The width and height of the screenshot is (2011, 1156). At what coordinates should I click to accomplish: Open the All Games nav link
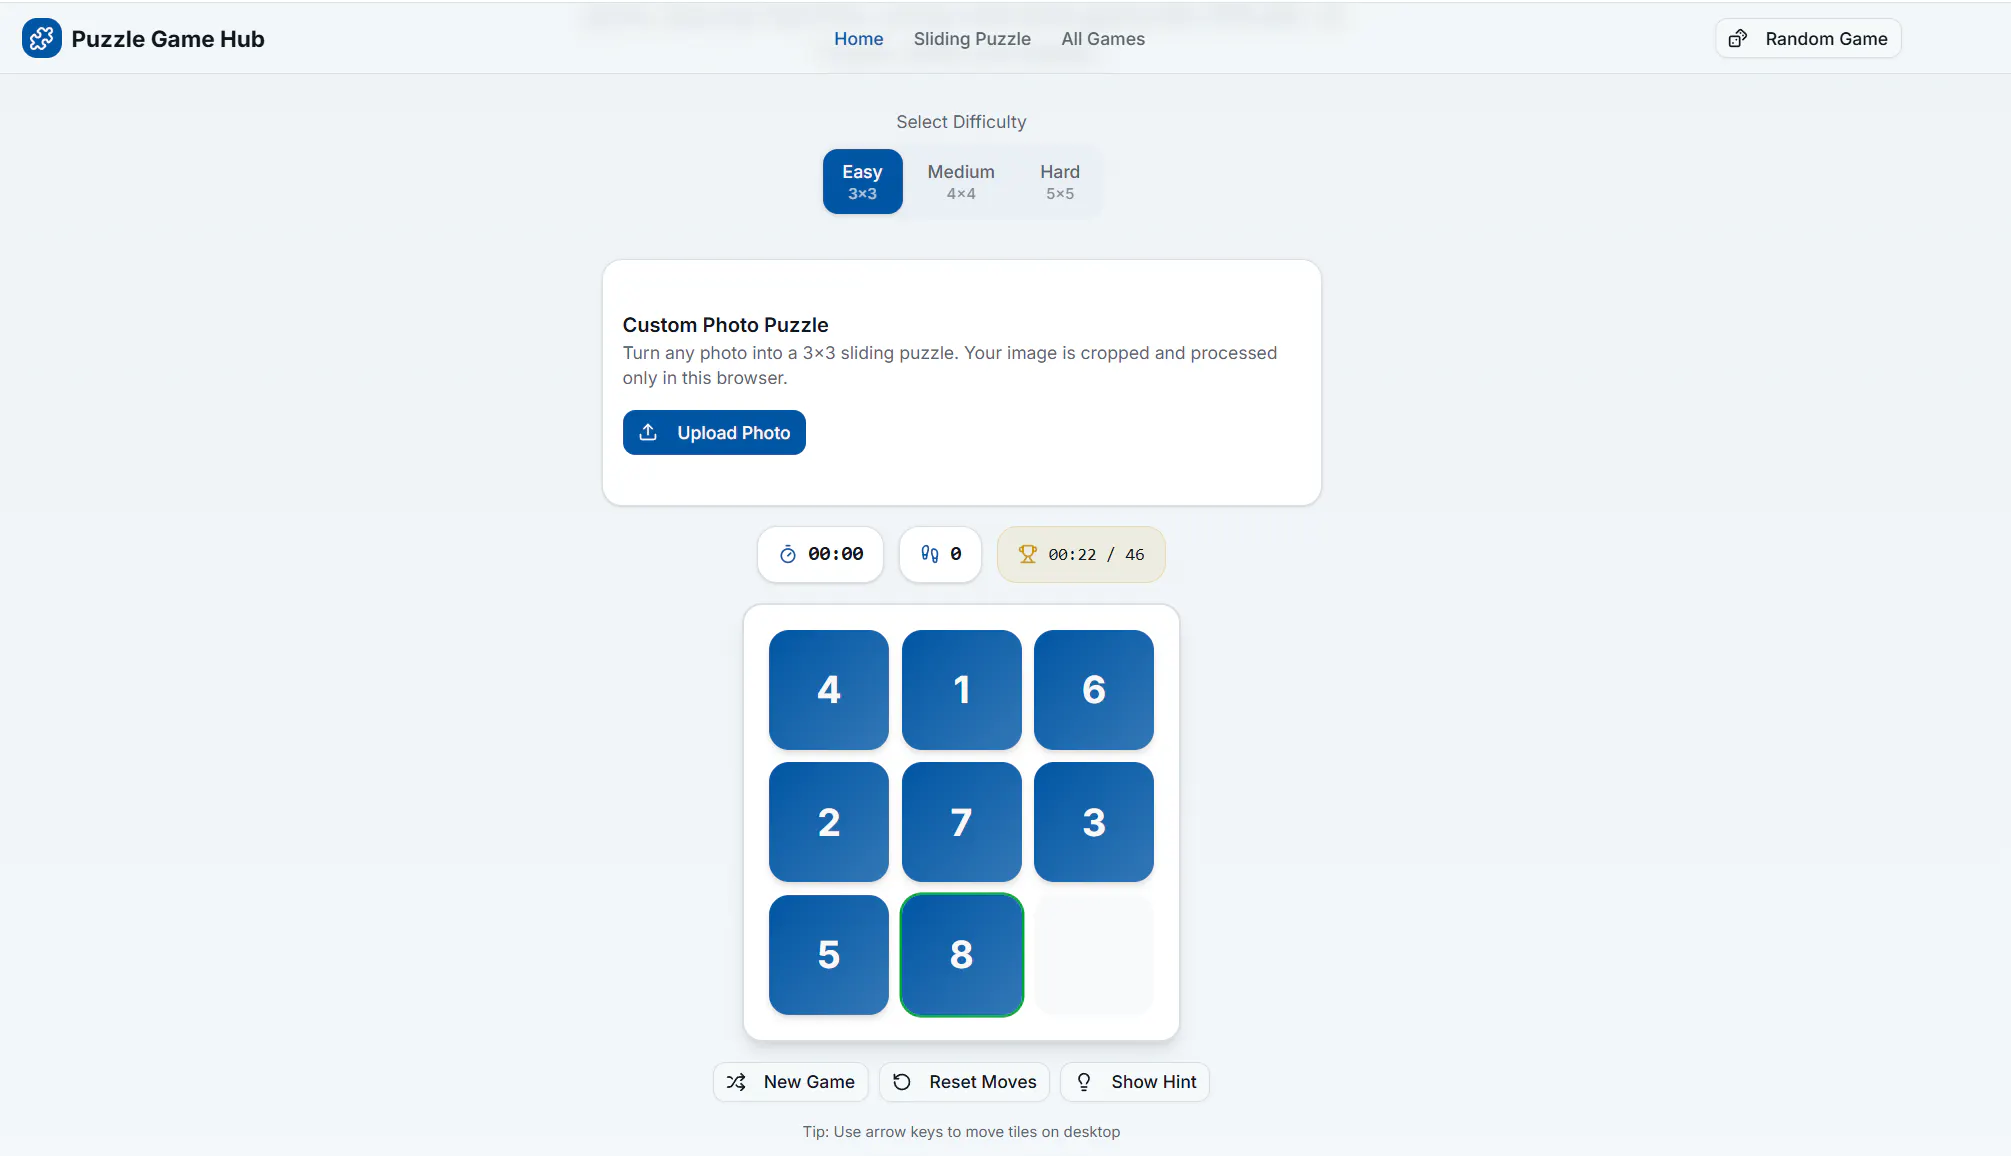[x=1103, y=38]
